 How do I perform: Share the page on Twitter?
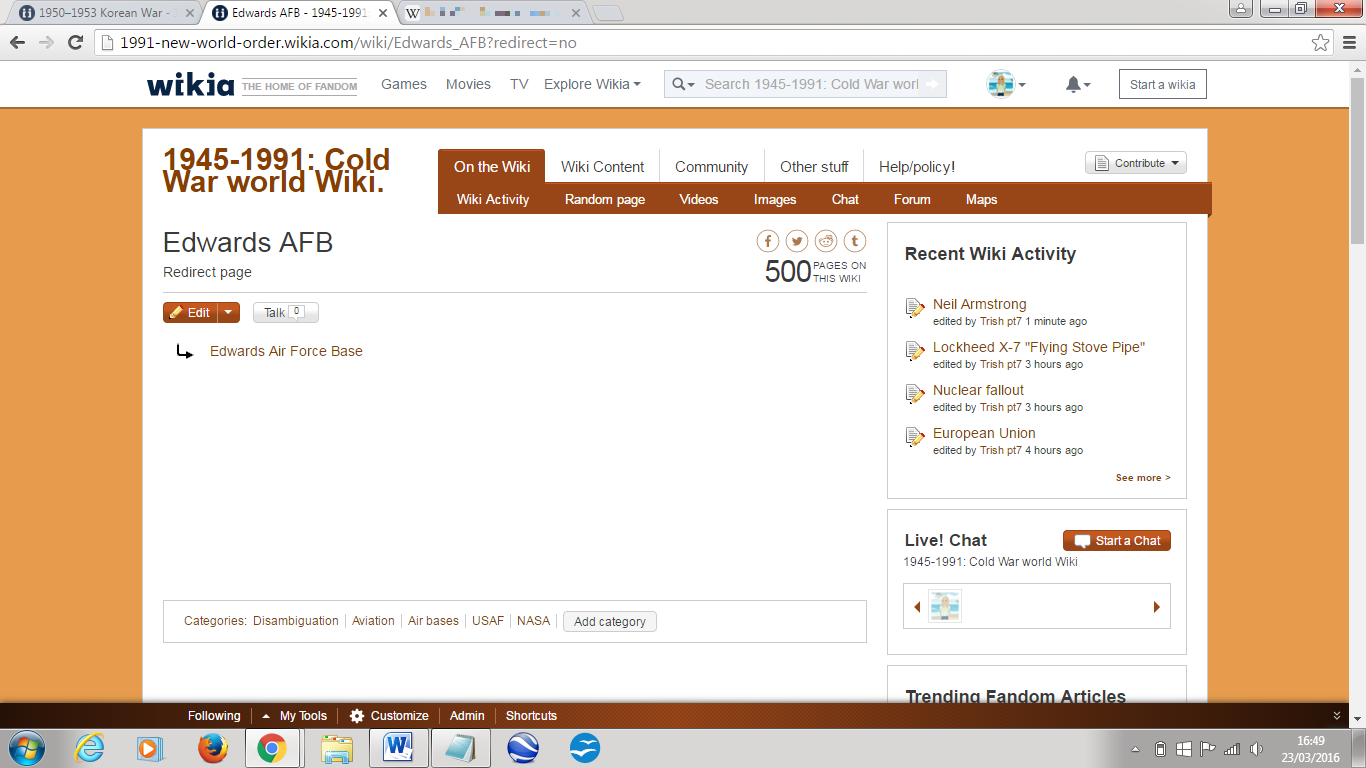coord(797,241)
